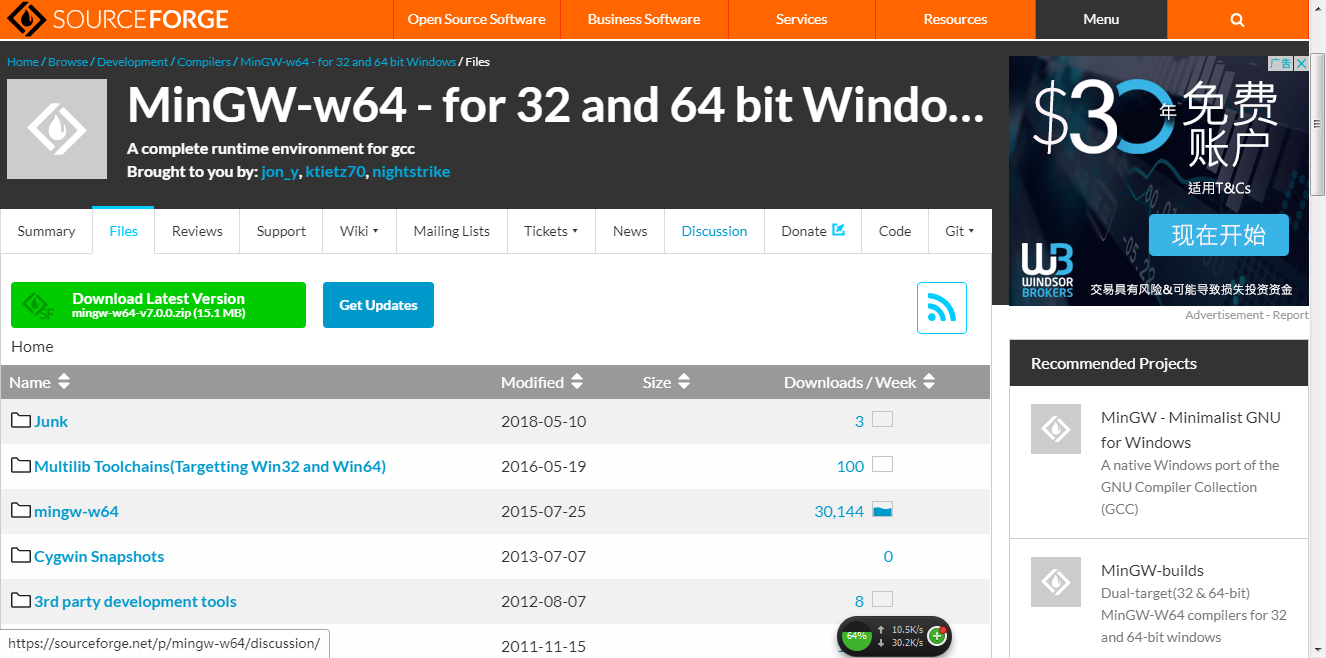This screenshot has height=658, width=1326.
Task: Open the Resources menu
Action: tap(955, 19)
